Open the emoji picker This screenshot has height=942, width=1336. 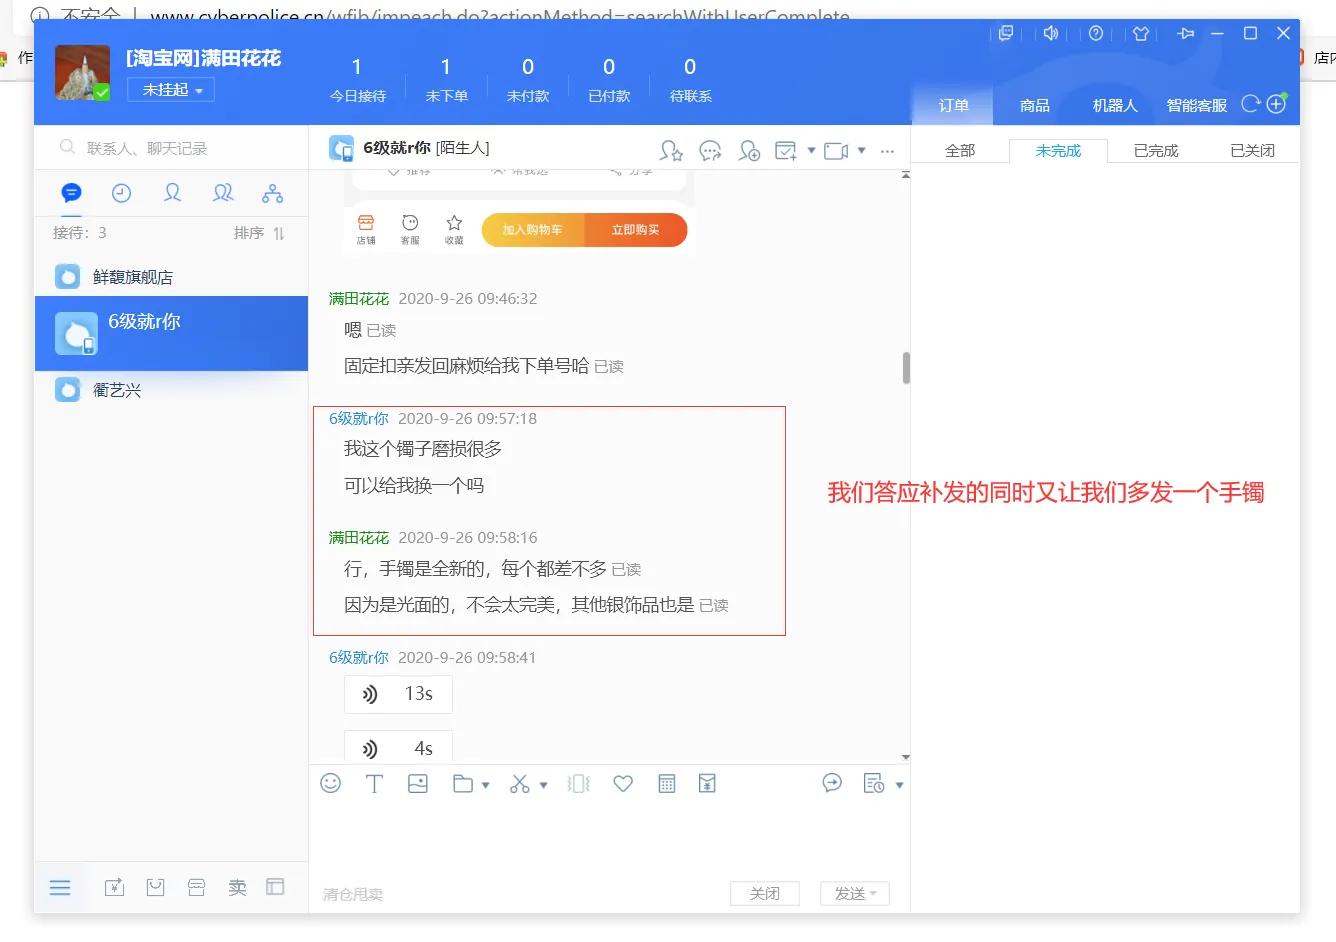click(331, 783)
